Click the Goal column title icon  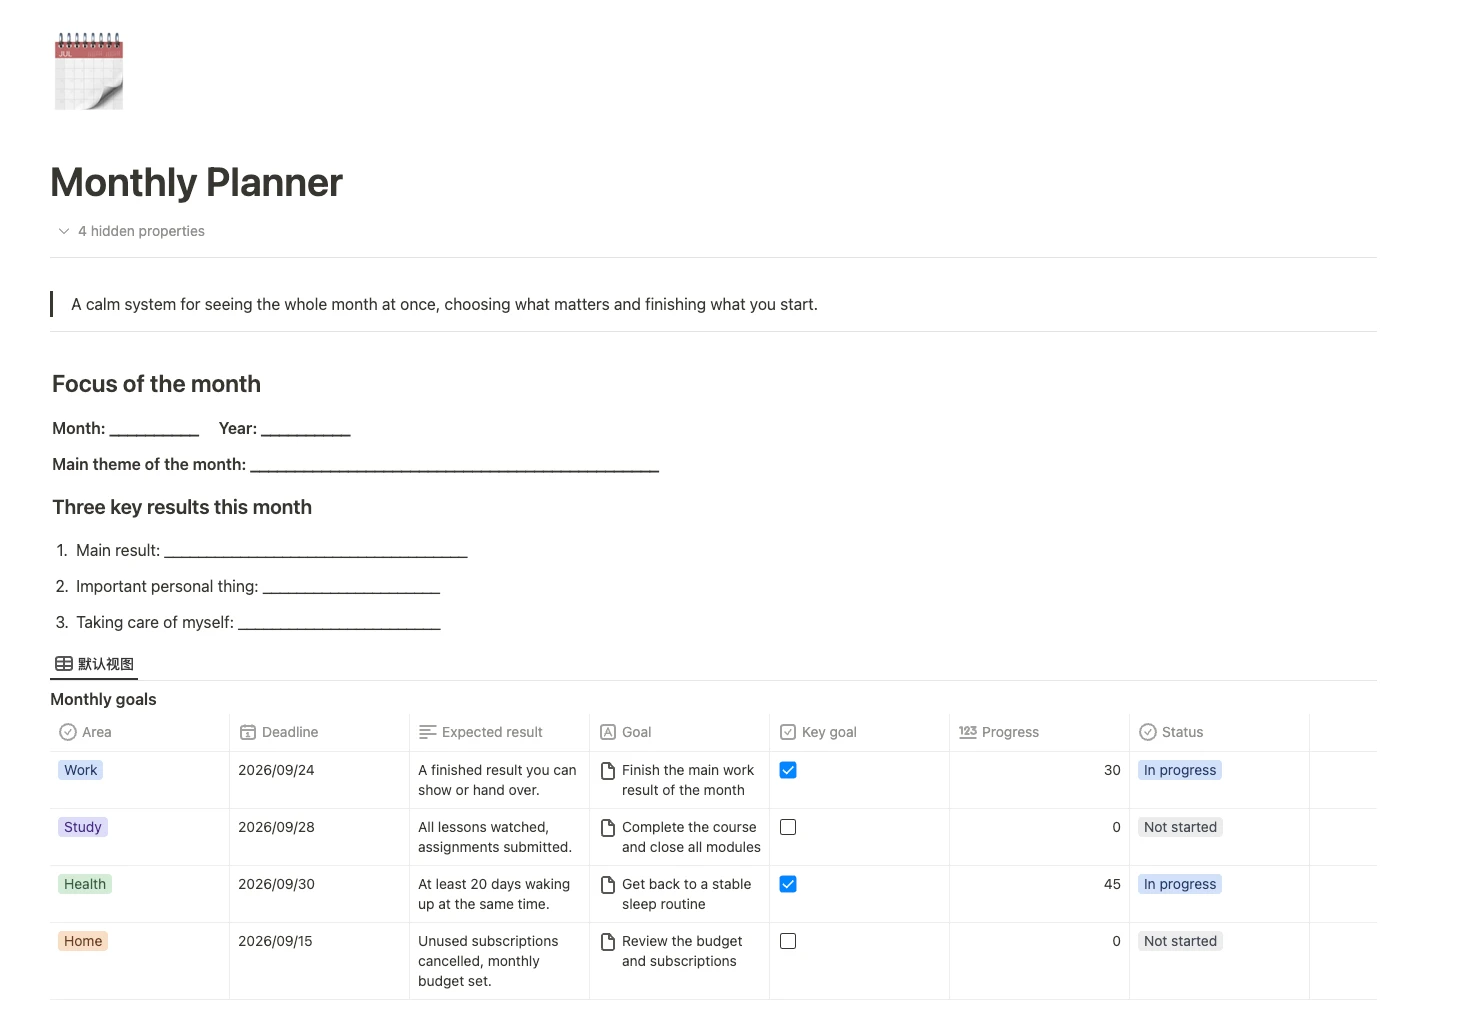[608, 732]
